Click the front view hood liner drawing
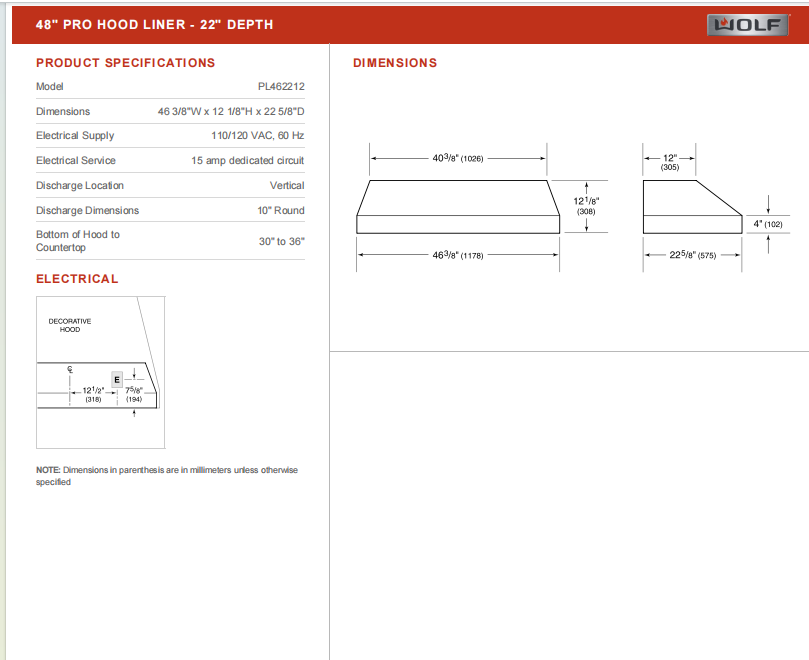Screen dimensions: 809x660 pos(458,207)
